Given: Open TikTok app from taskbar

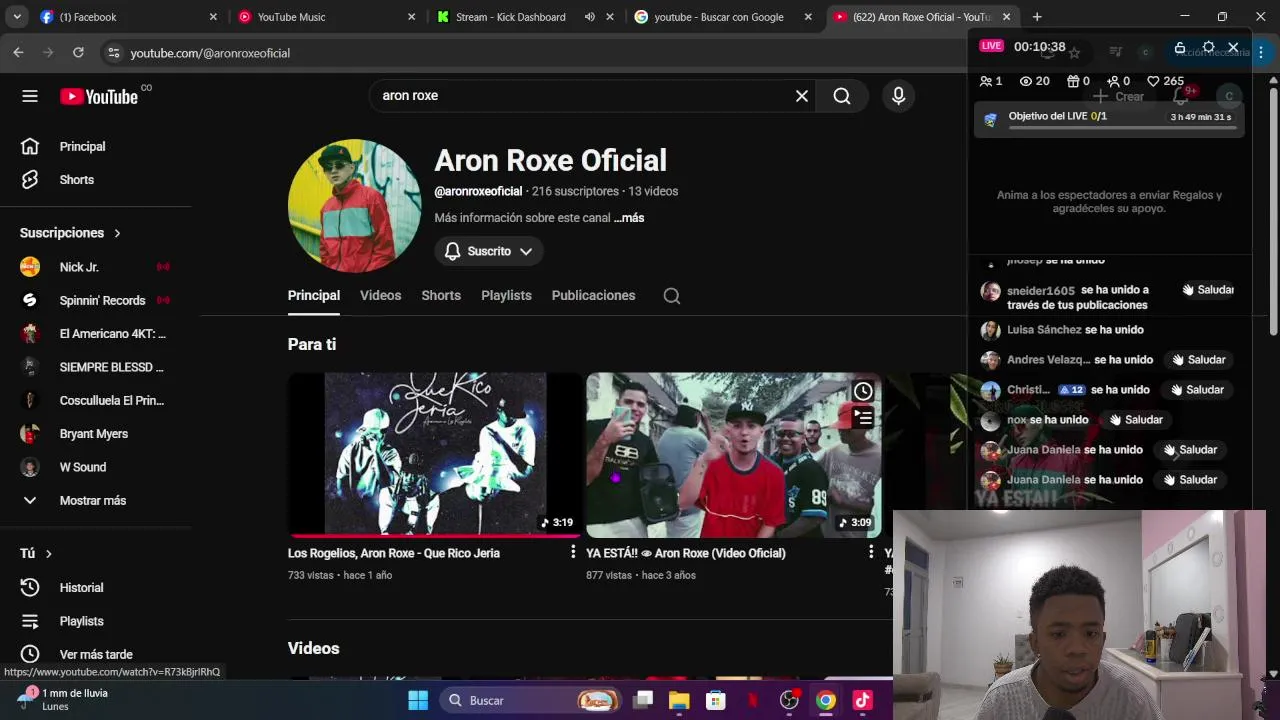Looking at the screenshot, I should (862, 700).
